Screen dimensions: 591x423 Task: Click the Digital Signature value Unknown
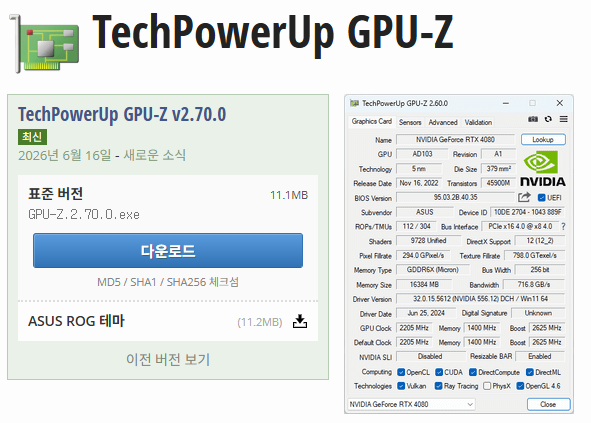[538, 313]
